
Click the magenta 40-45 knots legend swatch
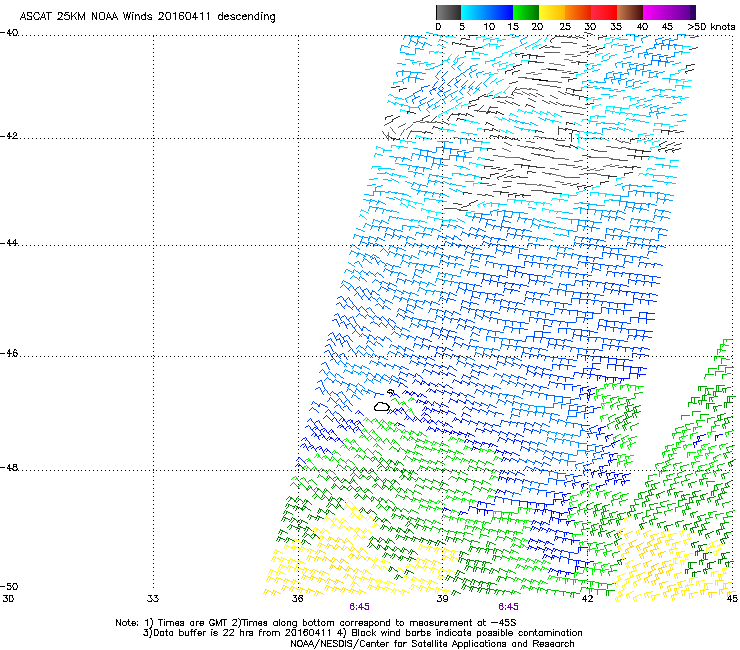[656, 12]
